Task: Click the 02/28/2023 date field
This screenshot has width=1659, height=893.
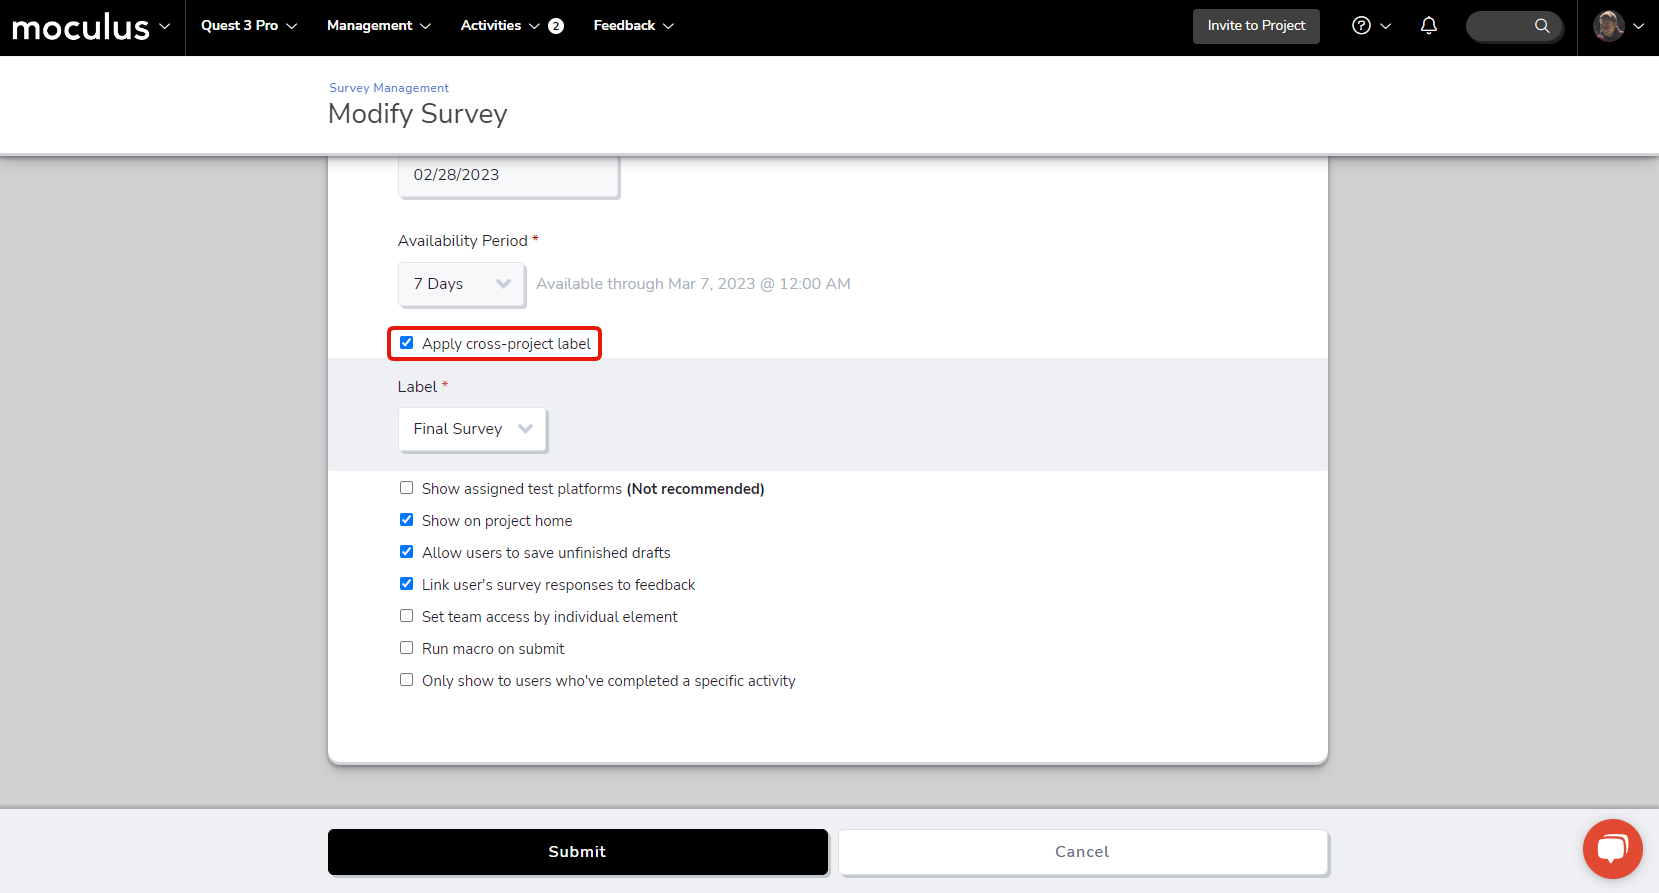Action: tap(509, 176)
